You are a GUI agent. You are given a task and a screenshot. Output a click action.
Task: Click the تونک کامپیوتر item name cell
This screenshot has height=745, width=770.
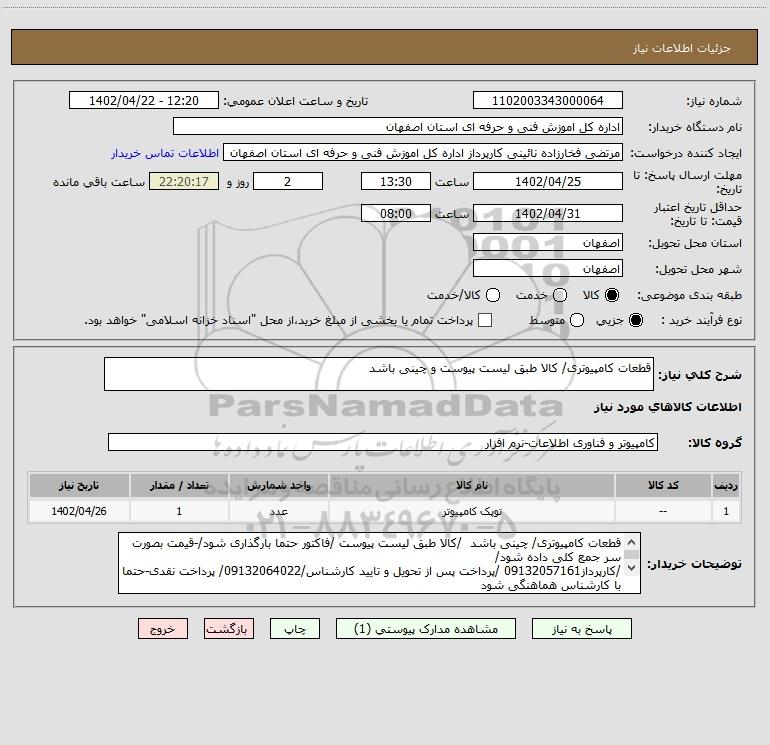(x=471, y=511)
